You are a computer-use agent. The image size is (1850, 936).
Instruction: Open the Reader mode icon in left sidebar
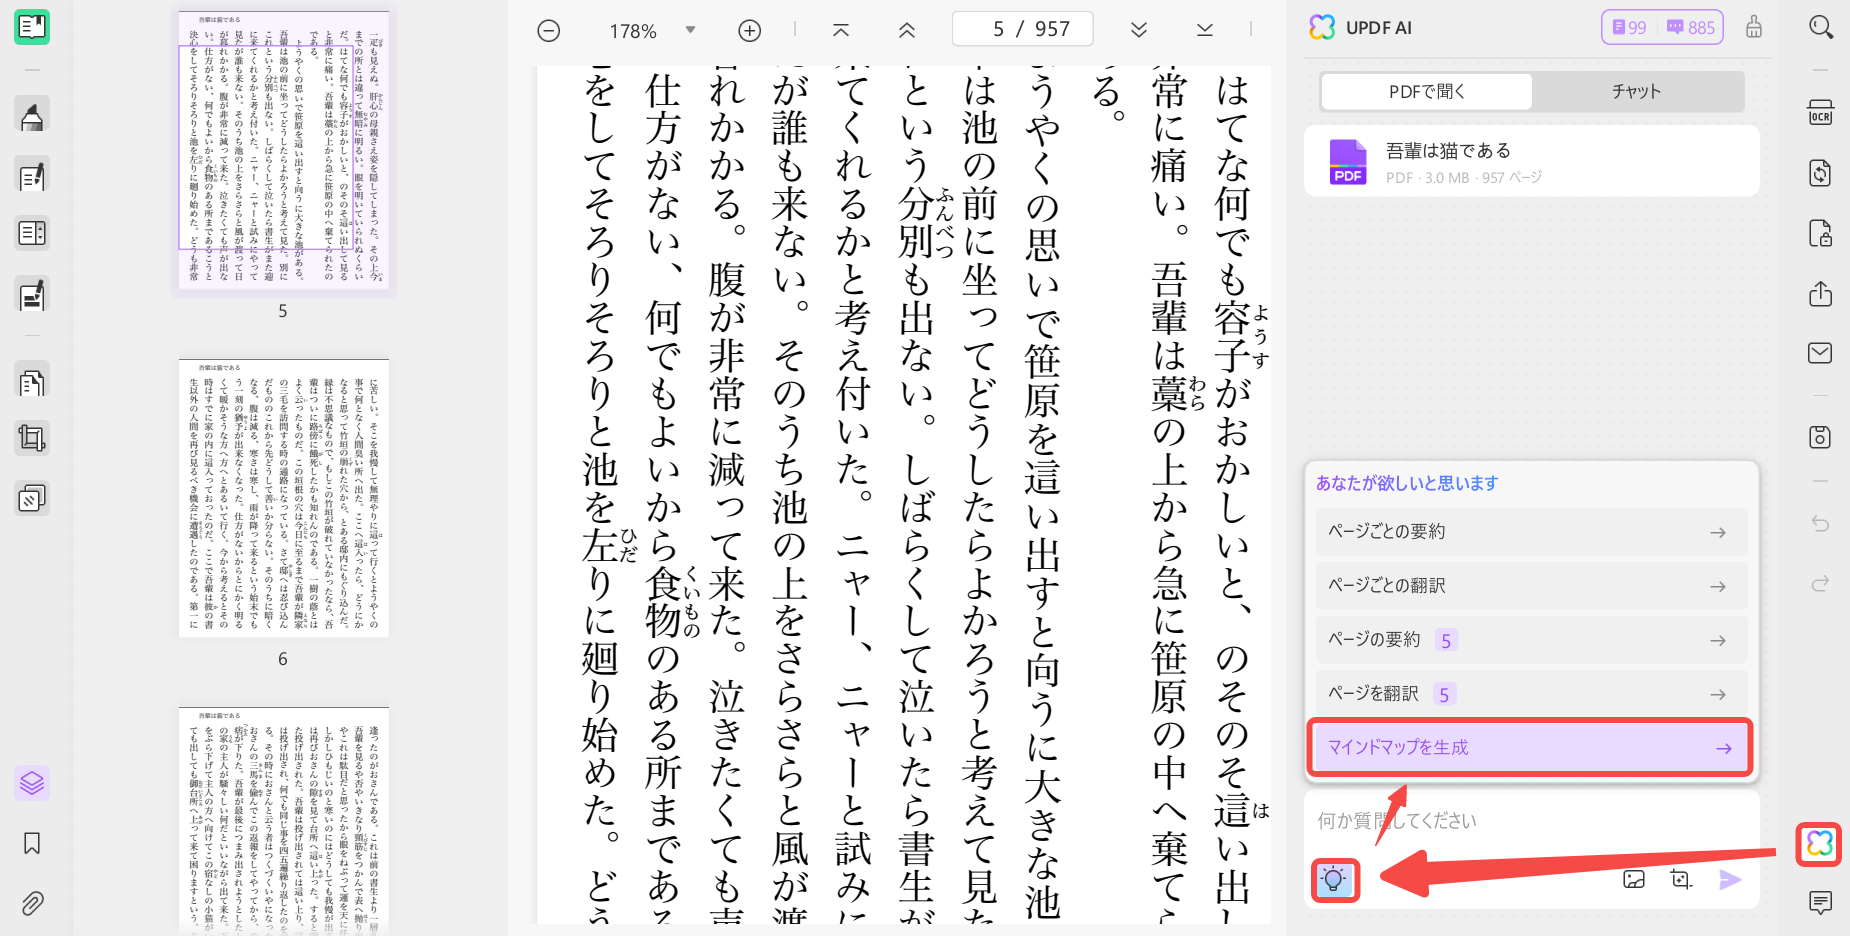(x=32, y=27)
